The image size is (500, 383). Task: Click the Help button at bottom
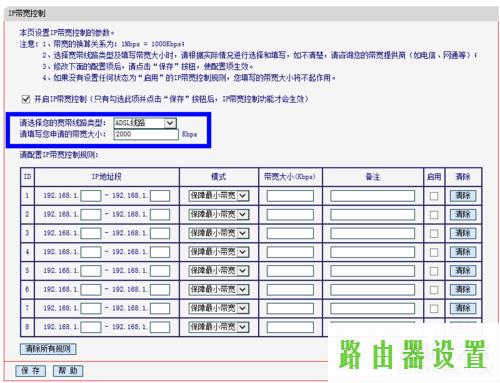(68, 371)
